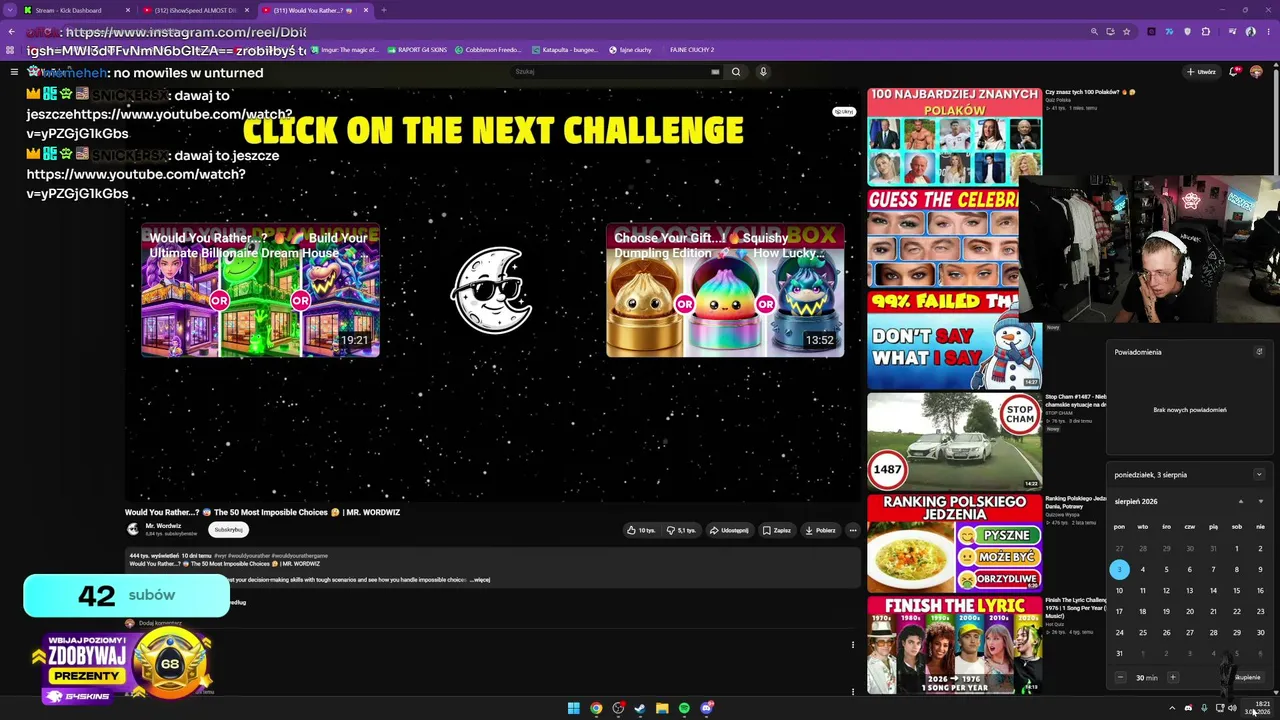Like the video with thumbs-up button
Viewport: 1280px width, 720px height.
click(x=641, y=530)
